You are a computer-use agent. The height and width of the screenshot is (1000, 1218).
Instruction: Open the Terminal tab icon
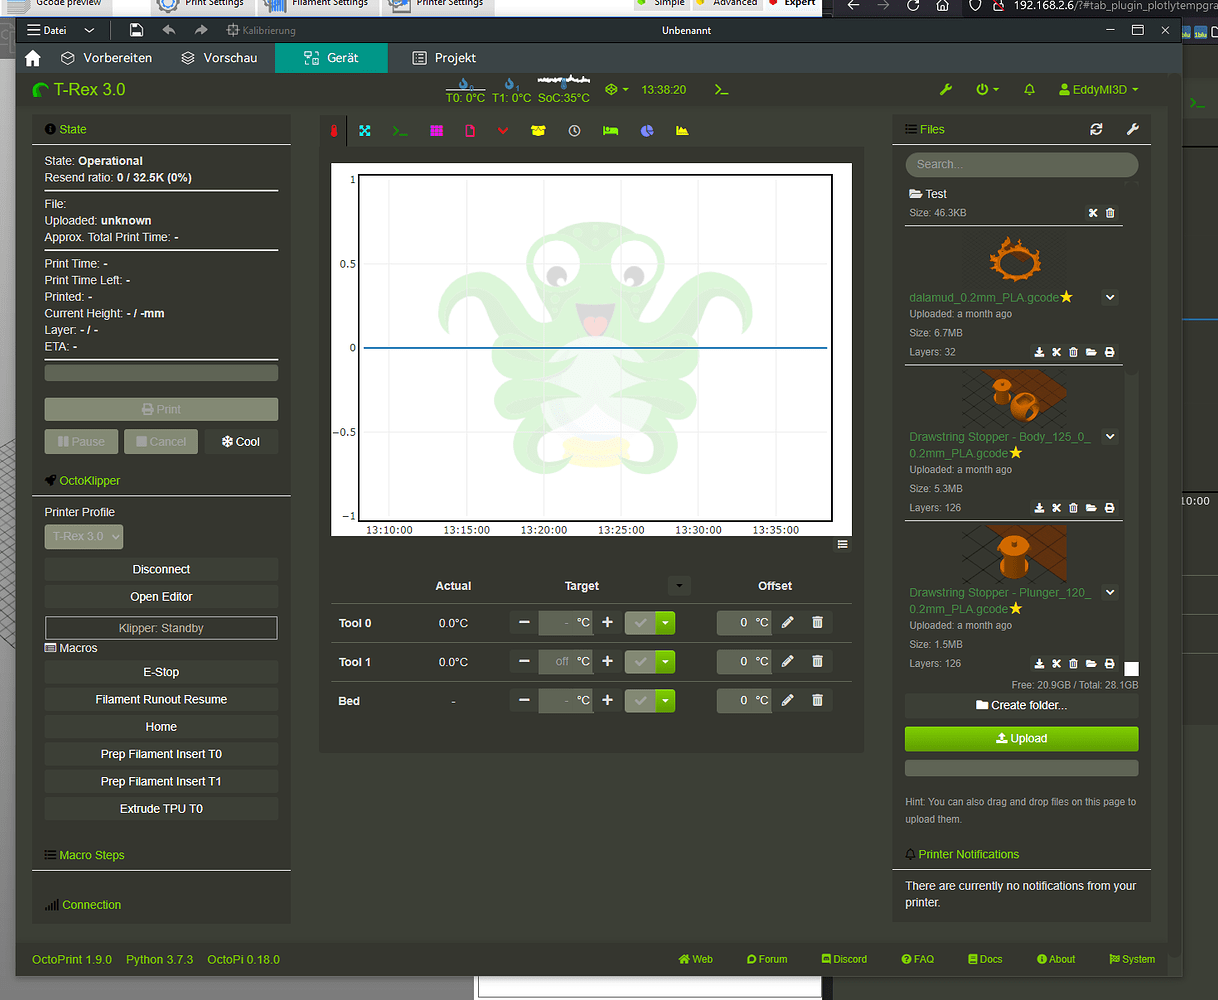pos(400,130)
